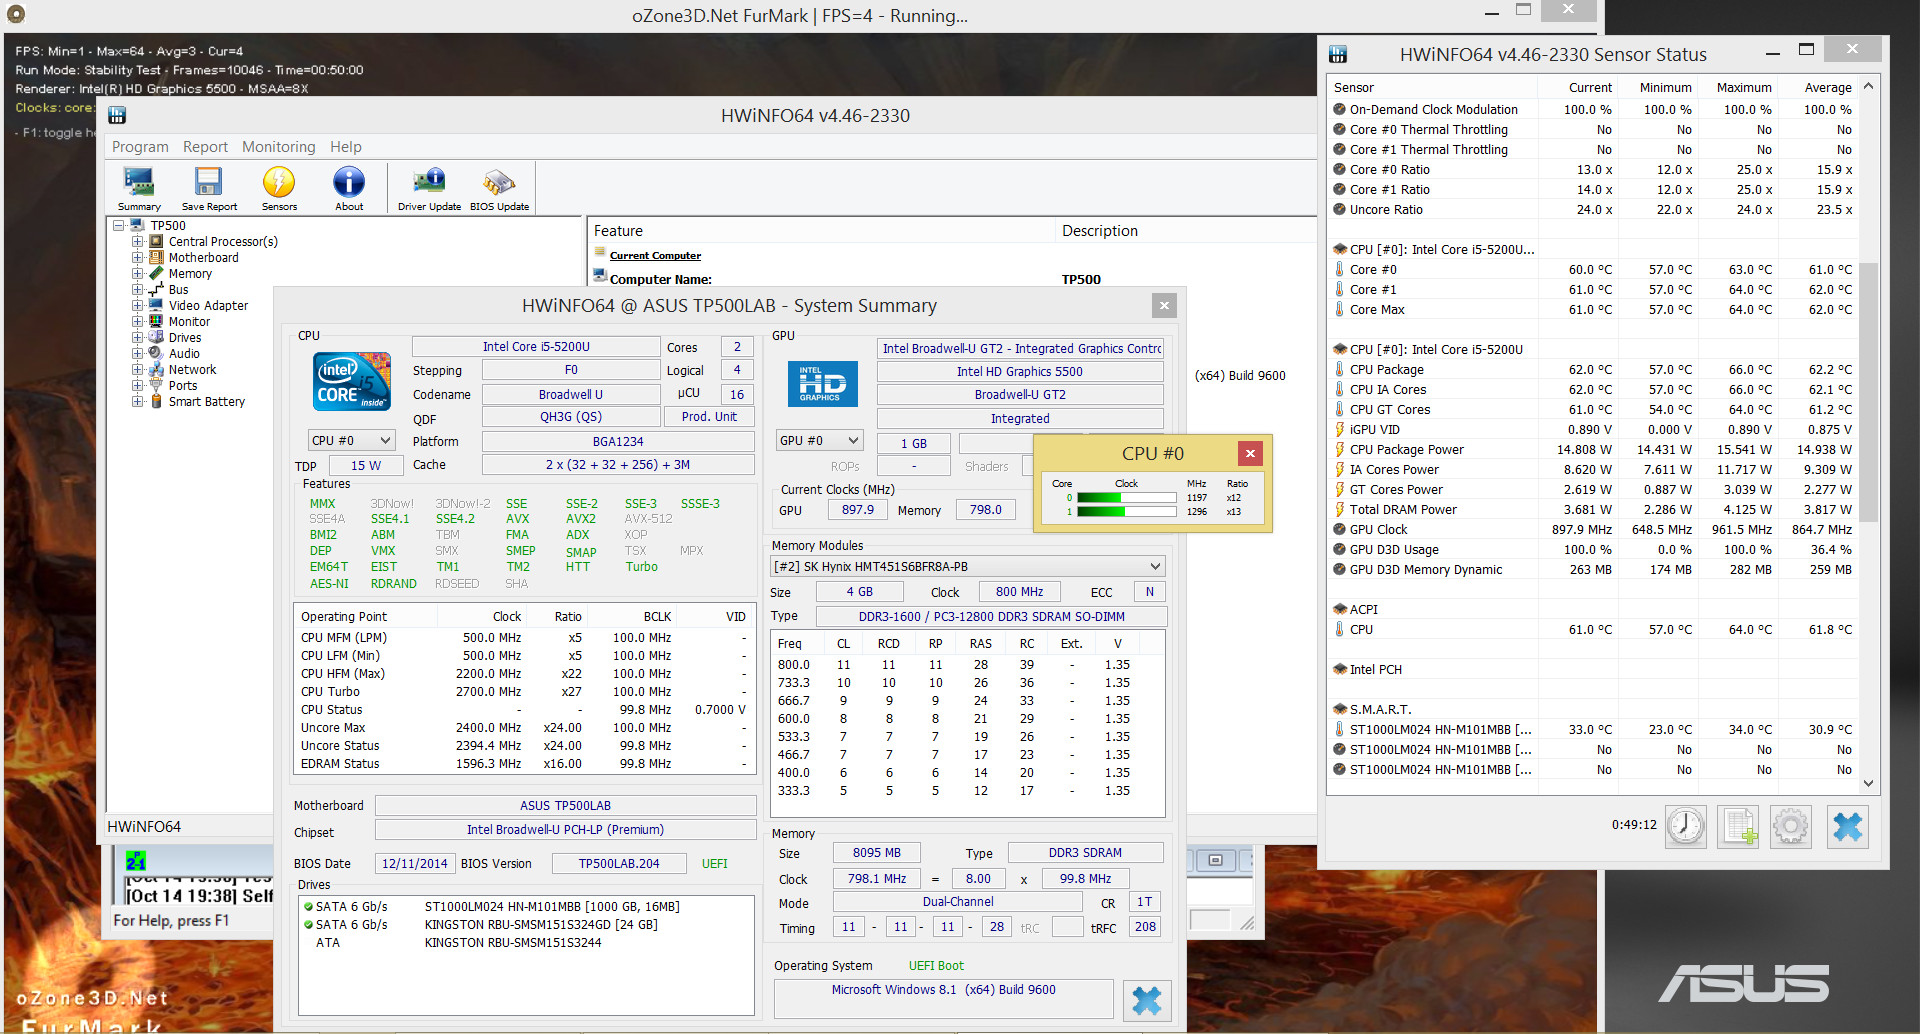Viewport: 1920px width, 1034px height.
Task: Select the Uncore Ratio sensor row
Action: click(1593, 209)
